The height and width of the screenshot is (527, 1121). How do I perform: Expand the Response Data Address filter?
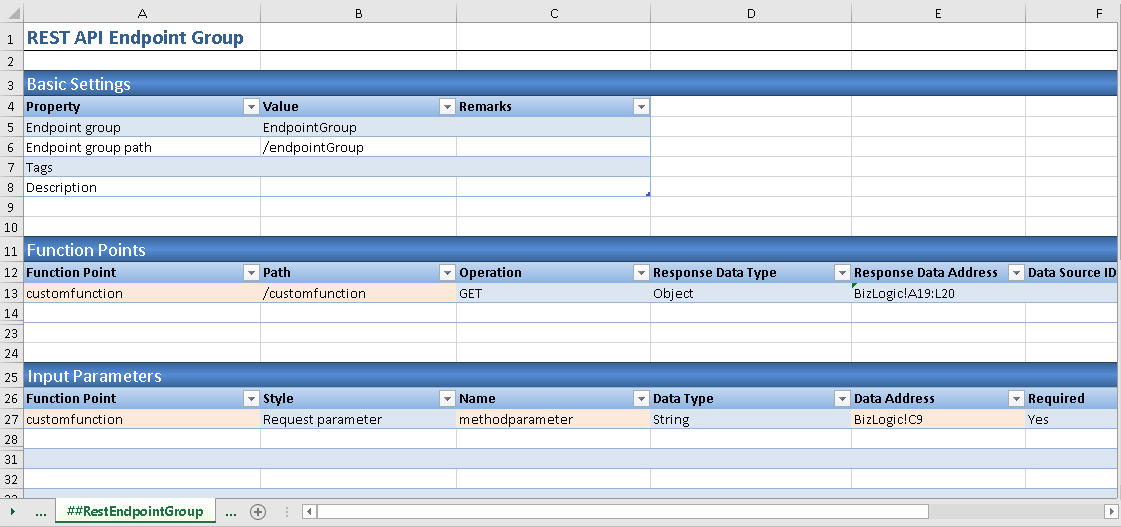tap(1016, 273)
